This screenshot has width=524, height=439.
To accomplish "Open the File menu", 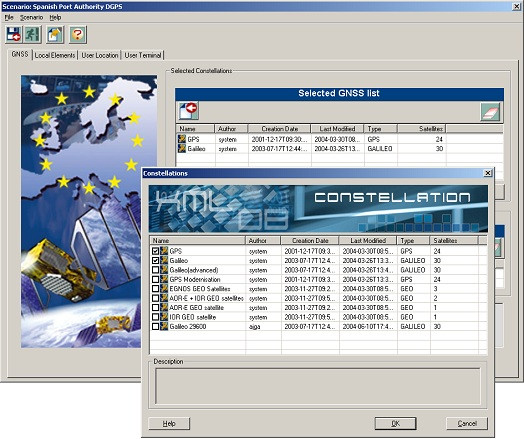I will pyautogui.click(x=9, y=17).
